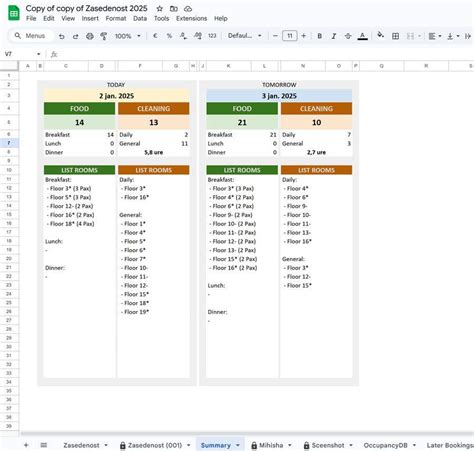Open horizontal align options

[x=435, y=36]
